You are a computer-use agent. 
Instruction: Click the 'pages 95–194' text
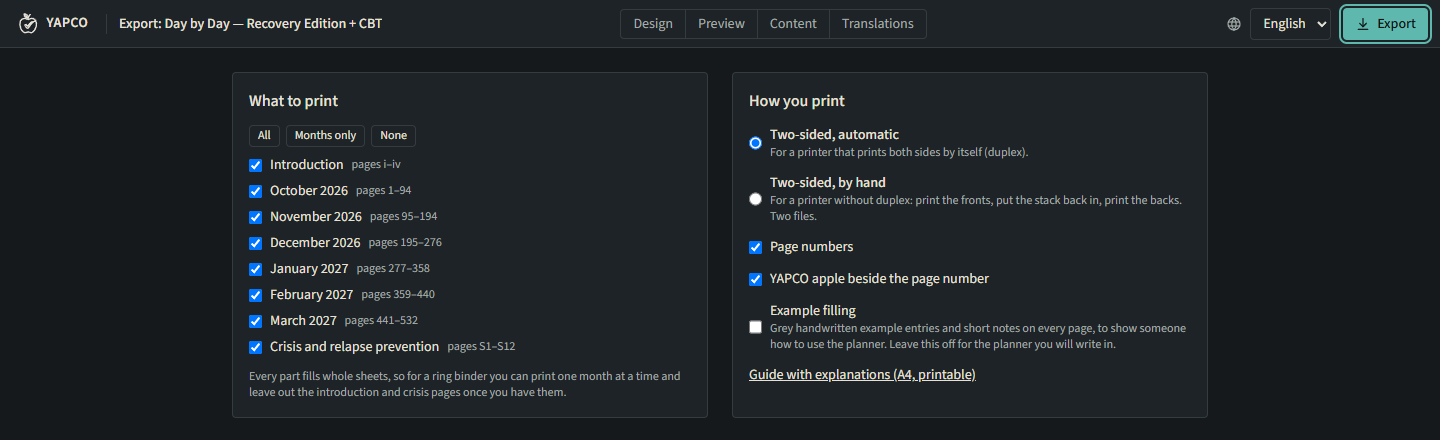pyautogui.click(x=404, y=217)
